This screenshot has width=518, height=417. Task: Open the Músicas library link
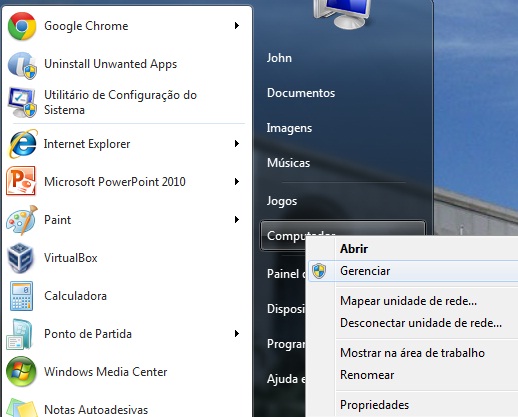click(x=289, y=163)
